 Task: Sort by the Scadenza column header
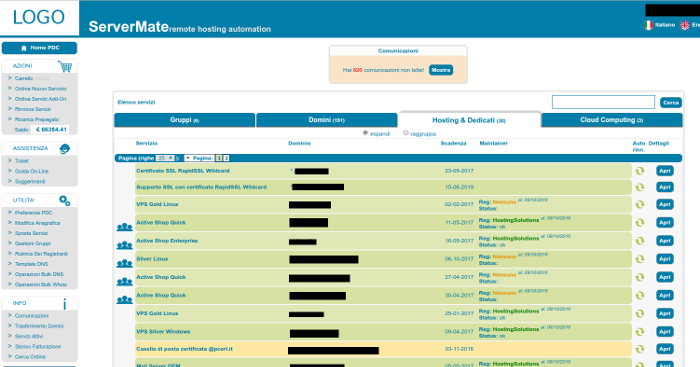pos(453,143)
